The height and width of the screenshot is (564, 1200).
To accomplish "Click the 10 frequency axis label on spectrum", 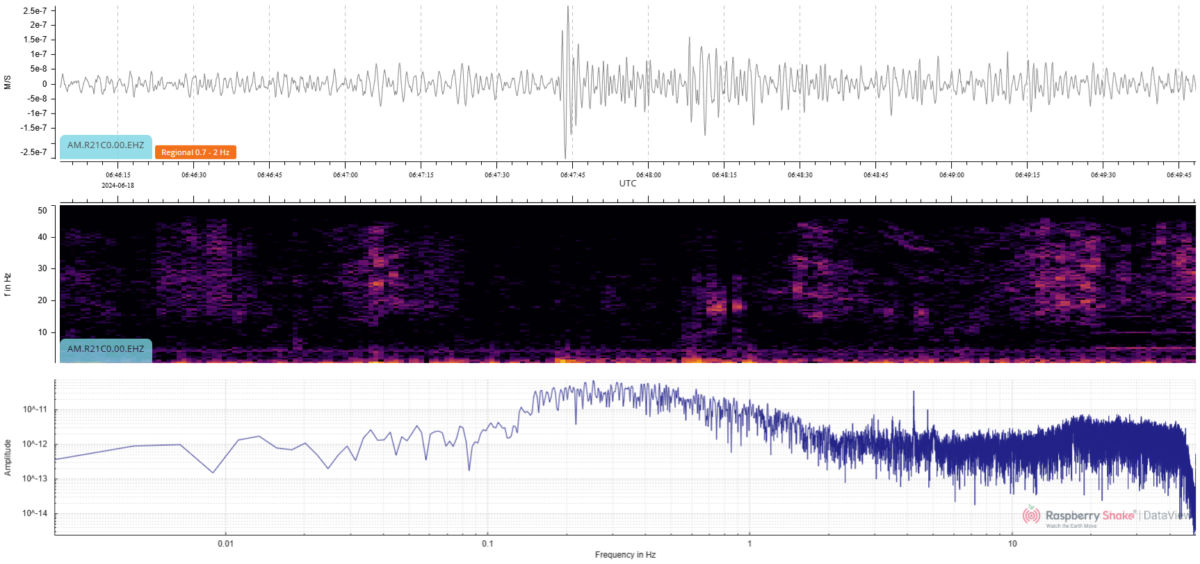I will pyautogui.click(x=1012, y=544).
